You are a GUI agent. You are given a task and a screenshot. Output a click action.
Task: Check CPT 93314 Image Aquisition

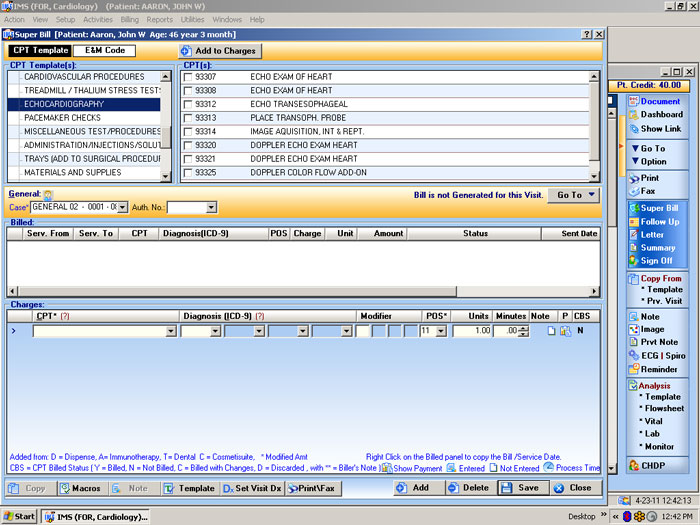(188, 132)
